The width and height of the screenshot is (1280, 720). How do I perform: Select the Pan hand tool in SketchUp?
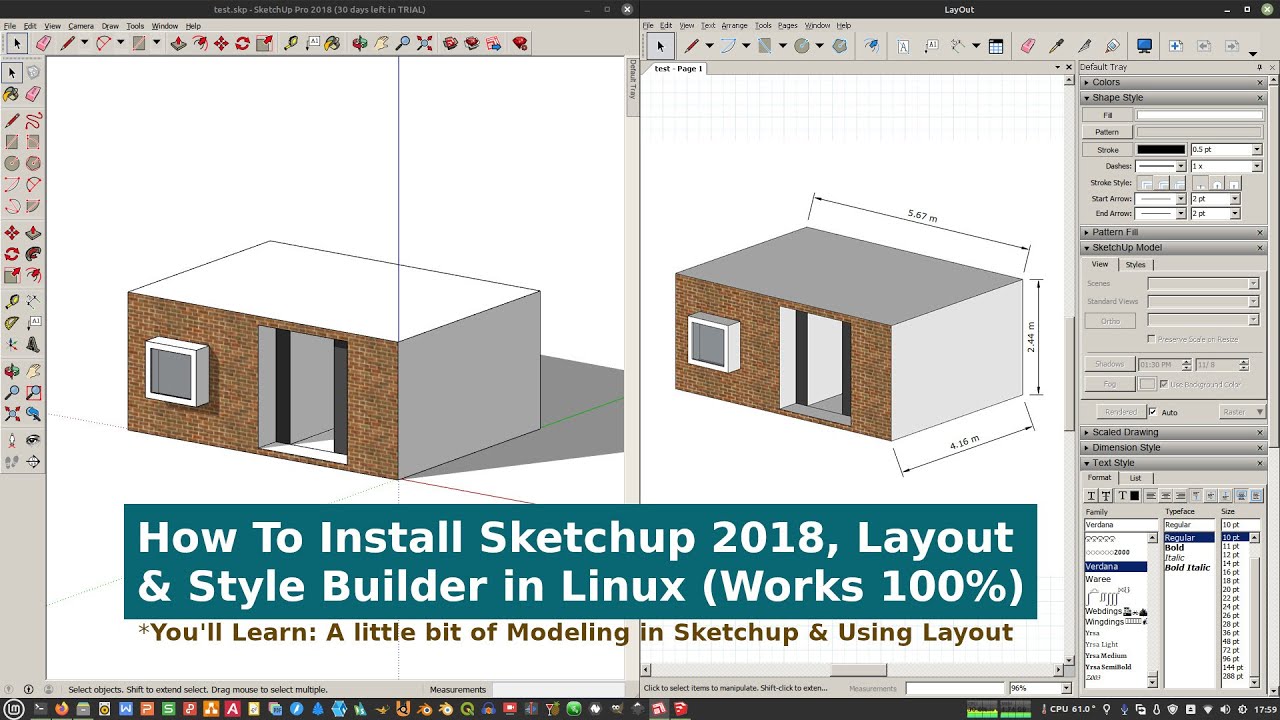click(381, 43)
